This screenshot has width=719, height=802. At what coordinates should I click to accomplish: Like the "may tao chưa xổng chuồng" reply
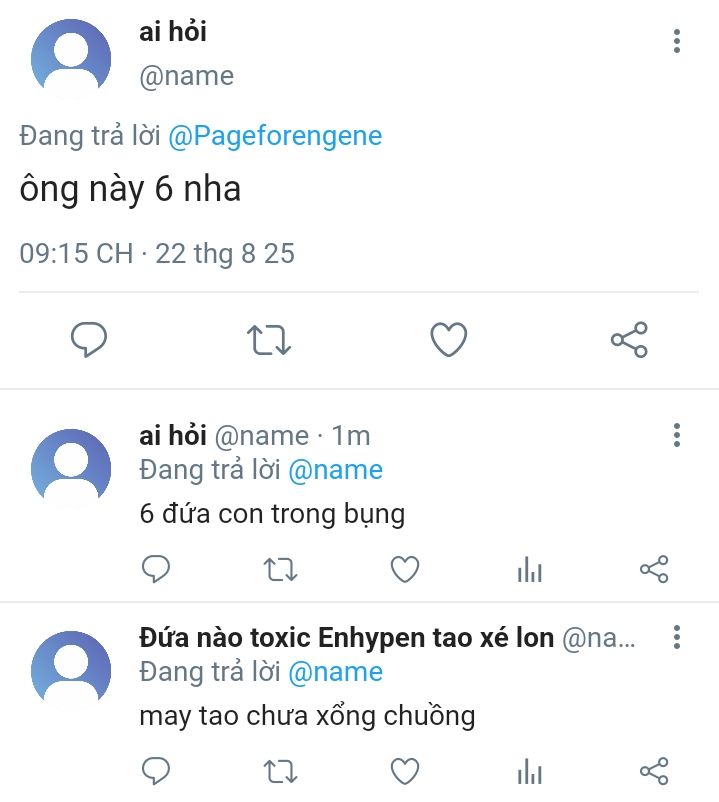tap(404, 771)
